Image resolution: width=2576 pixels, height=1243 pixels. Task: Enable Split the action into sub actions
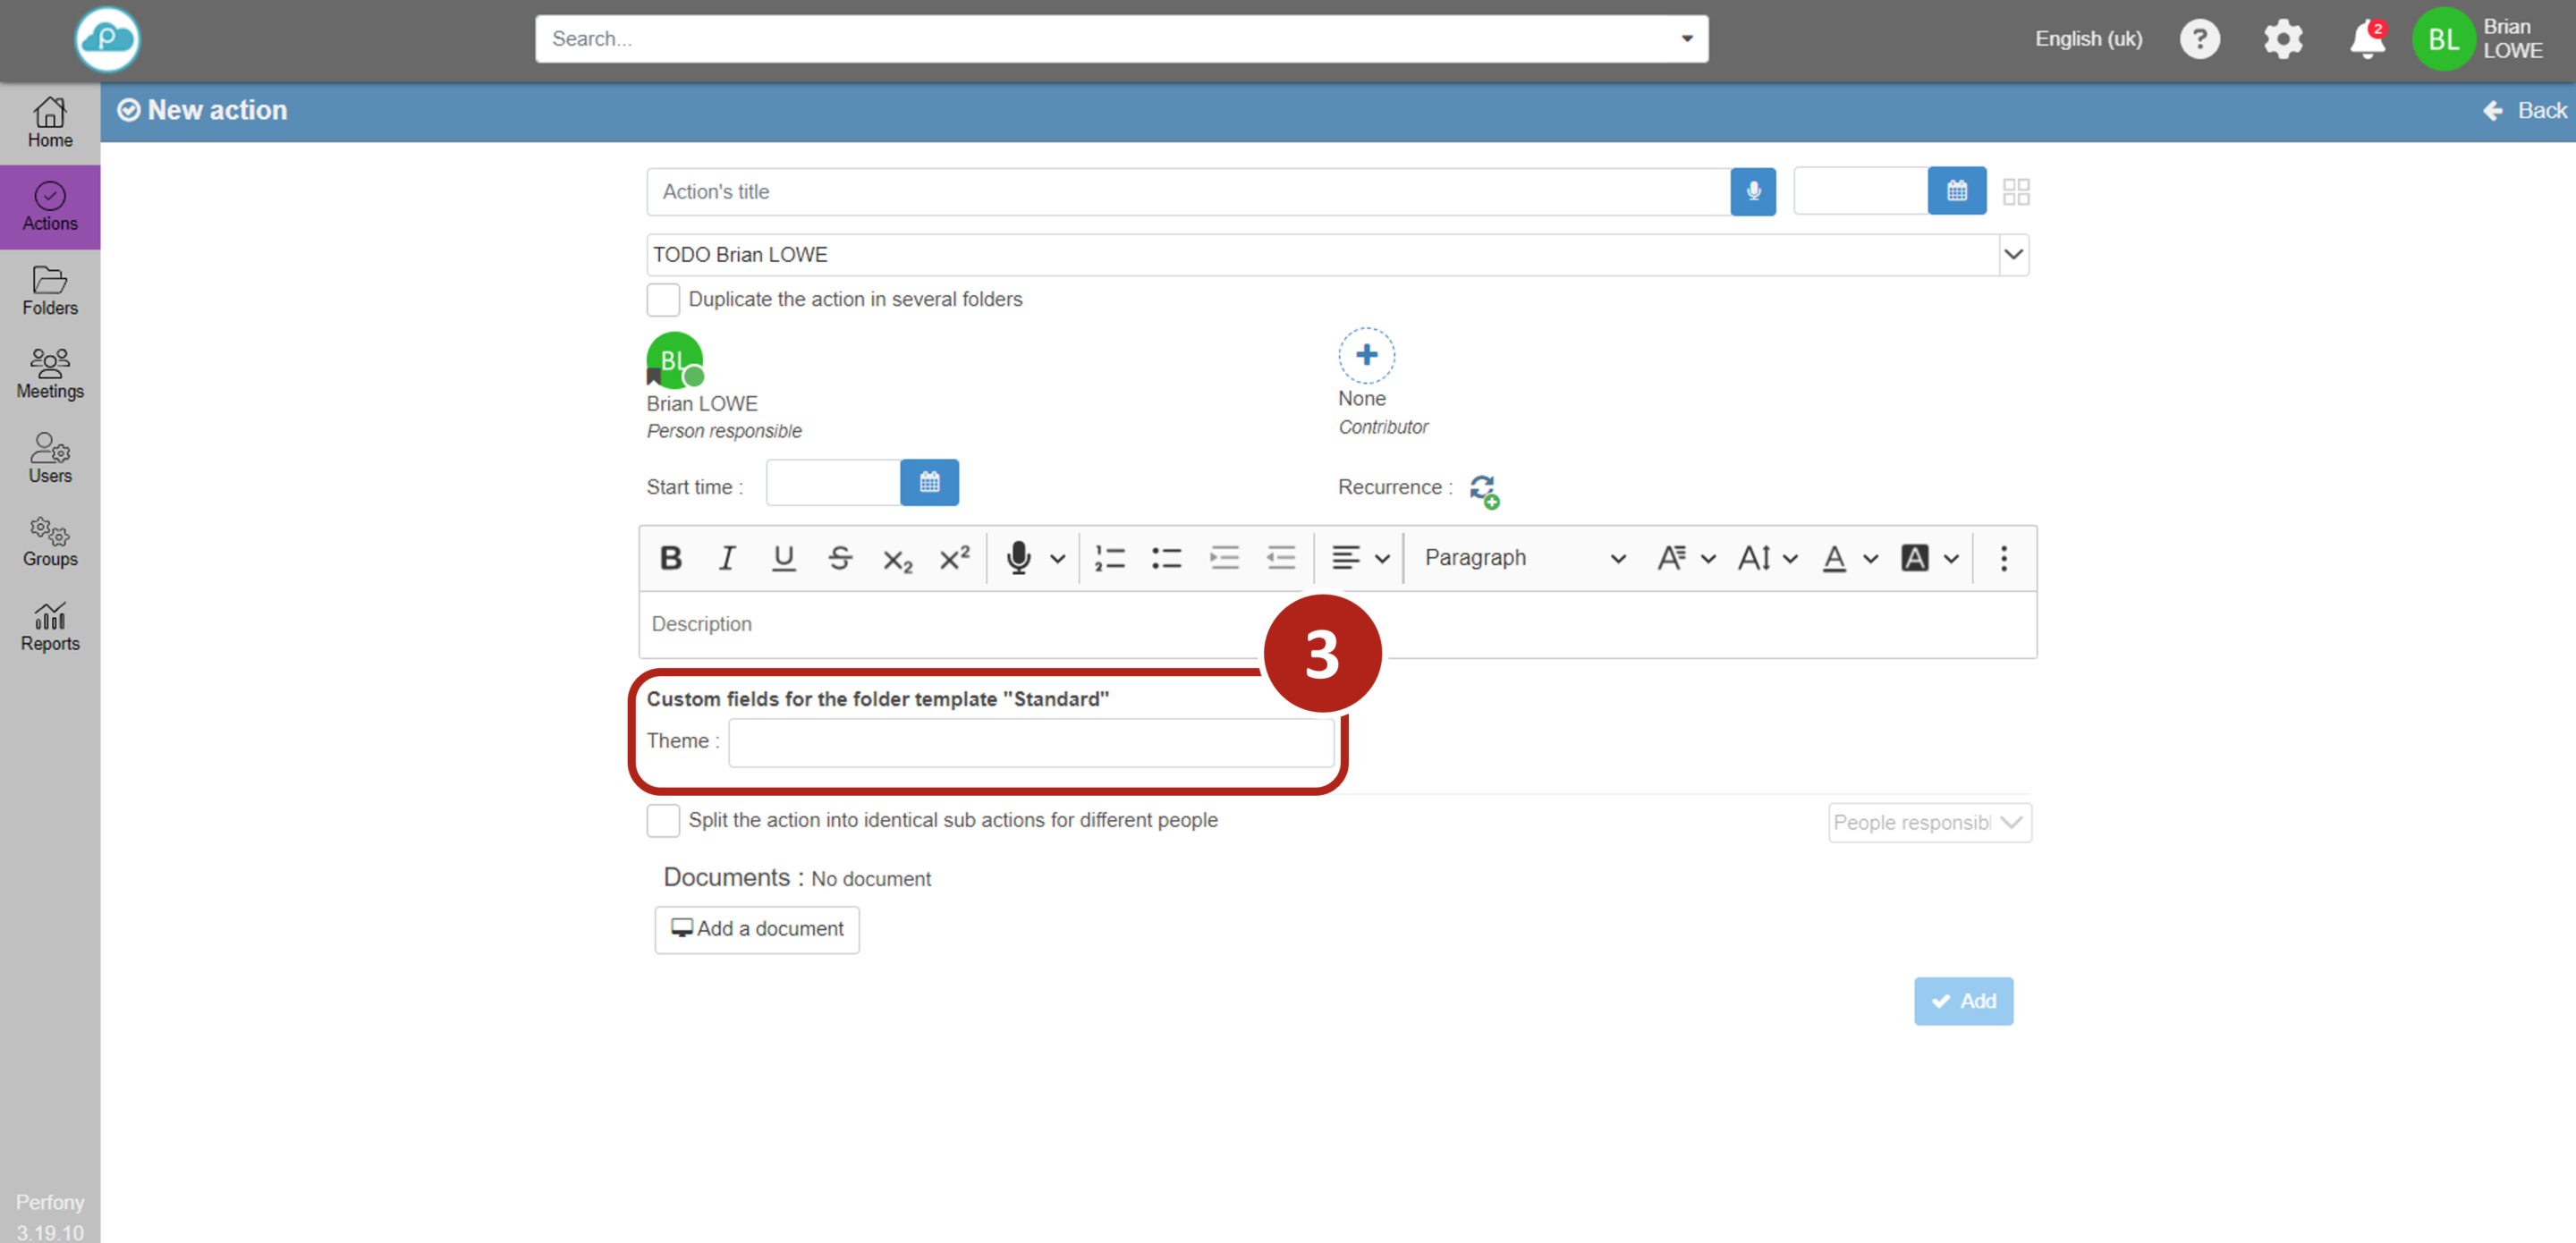pos(663,820)
